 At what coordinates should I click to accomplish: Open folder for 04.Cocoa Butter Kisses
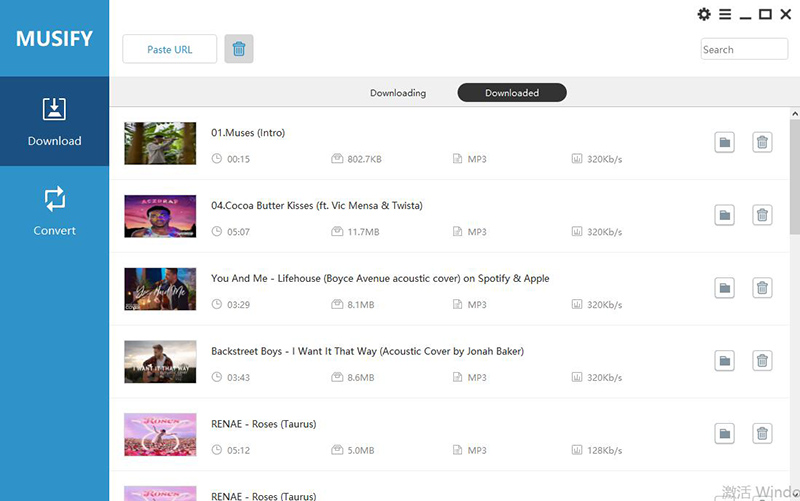pos(724,215)
